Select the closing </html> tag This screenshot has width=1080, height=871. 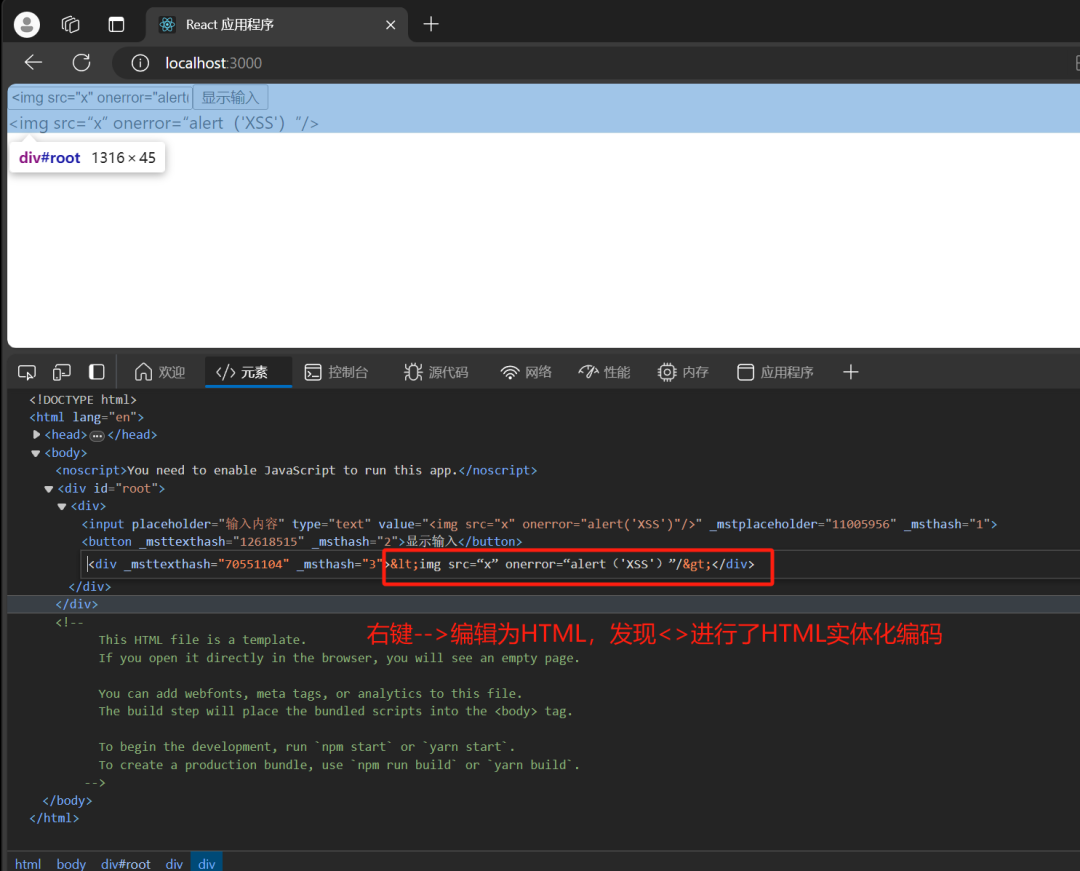(x=54, y=818)
